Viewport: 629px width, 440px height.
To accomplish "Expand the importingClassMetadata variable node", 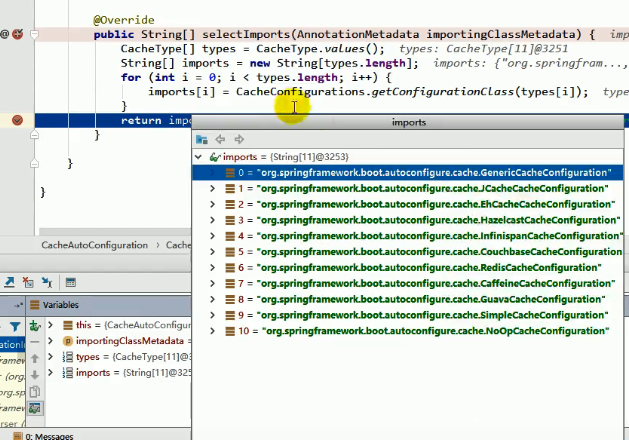I will click(x=51, y=341).
